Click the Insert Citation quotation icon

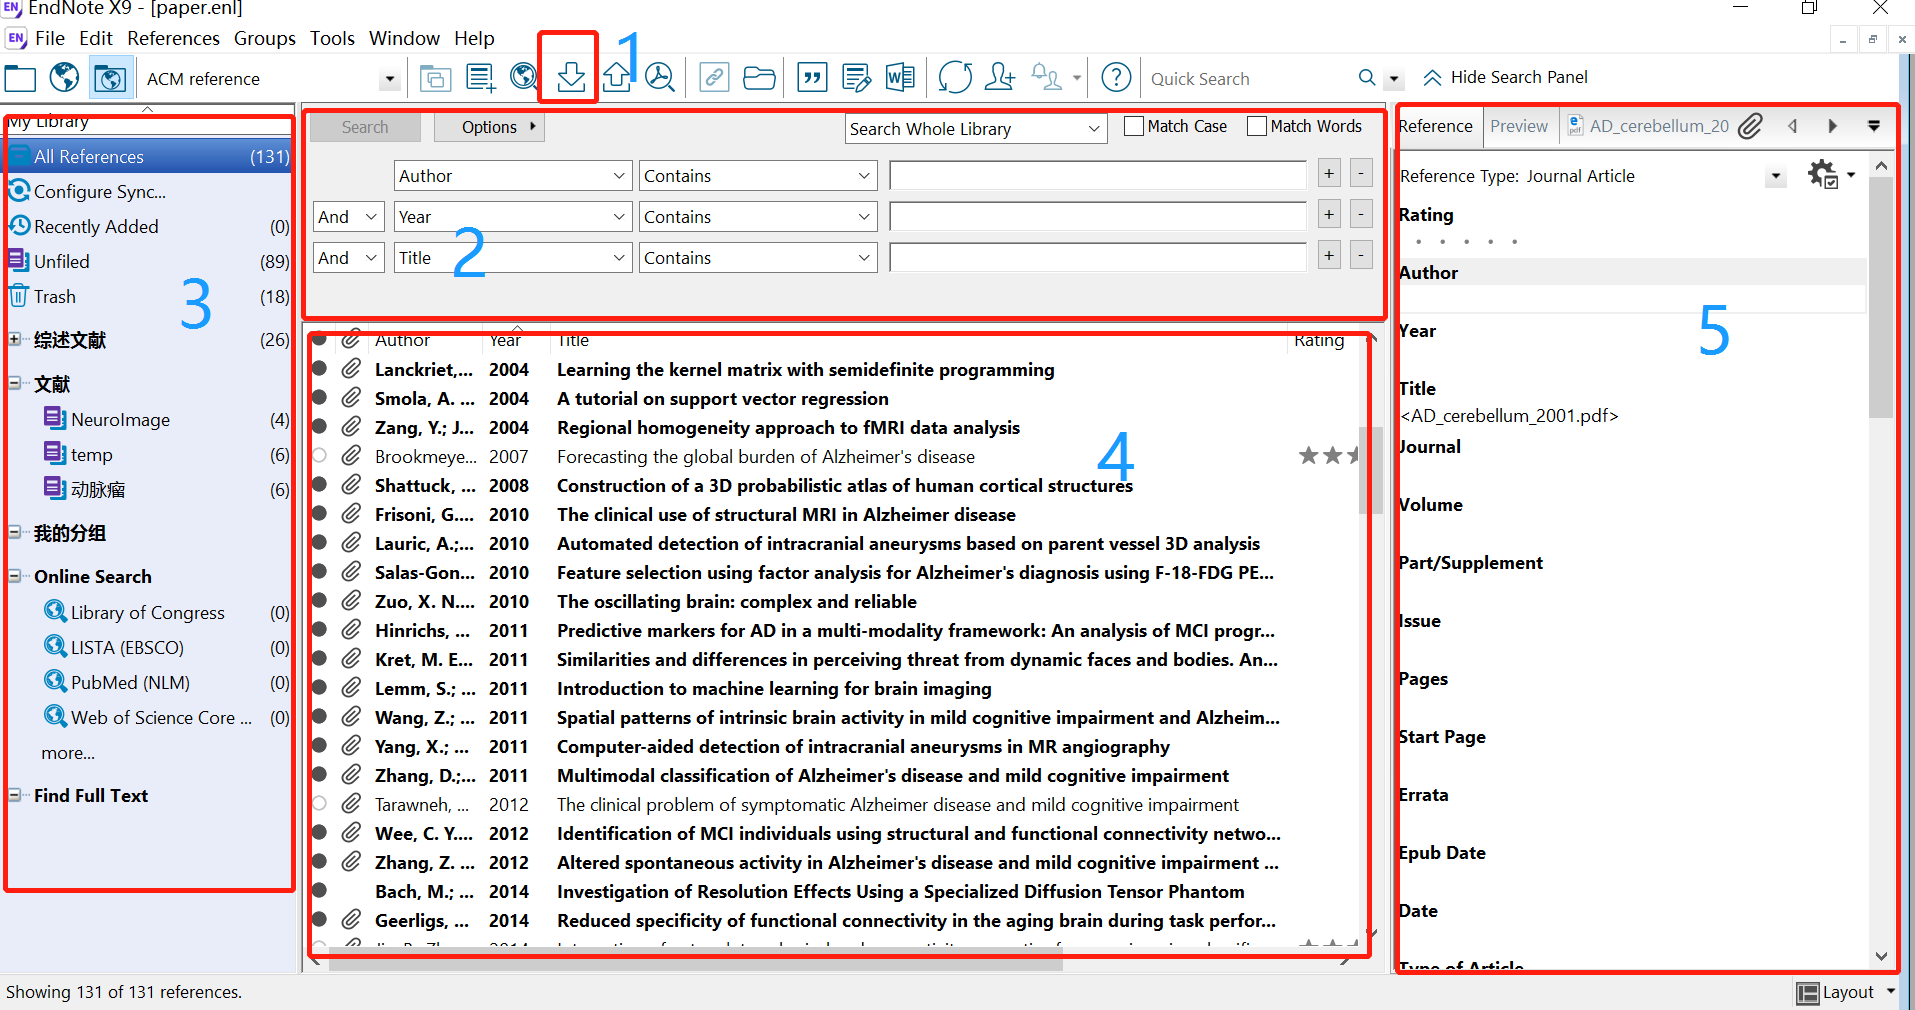(x=812, y=77)
